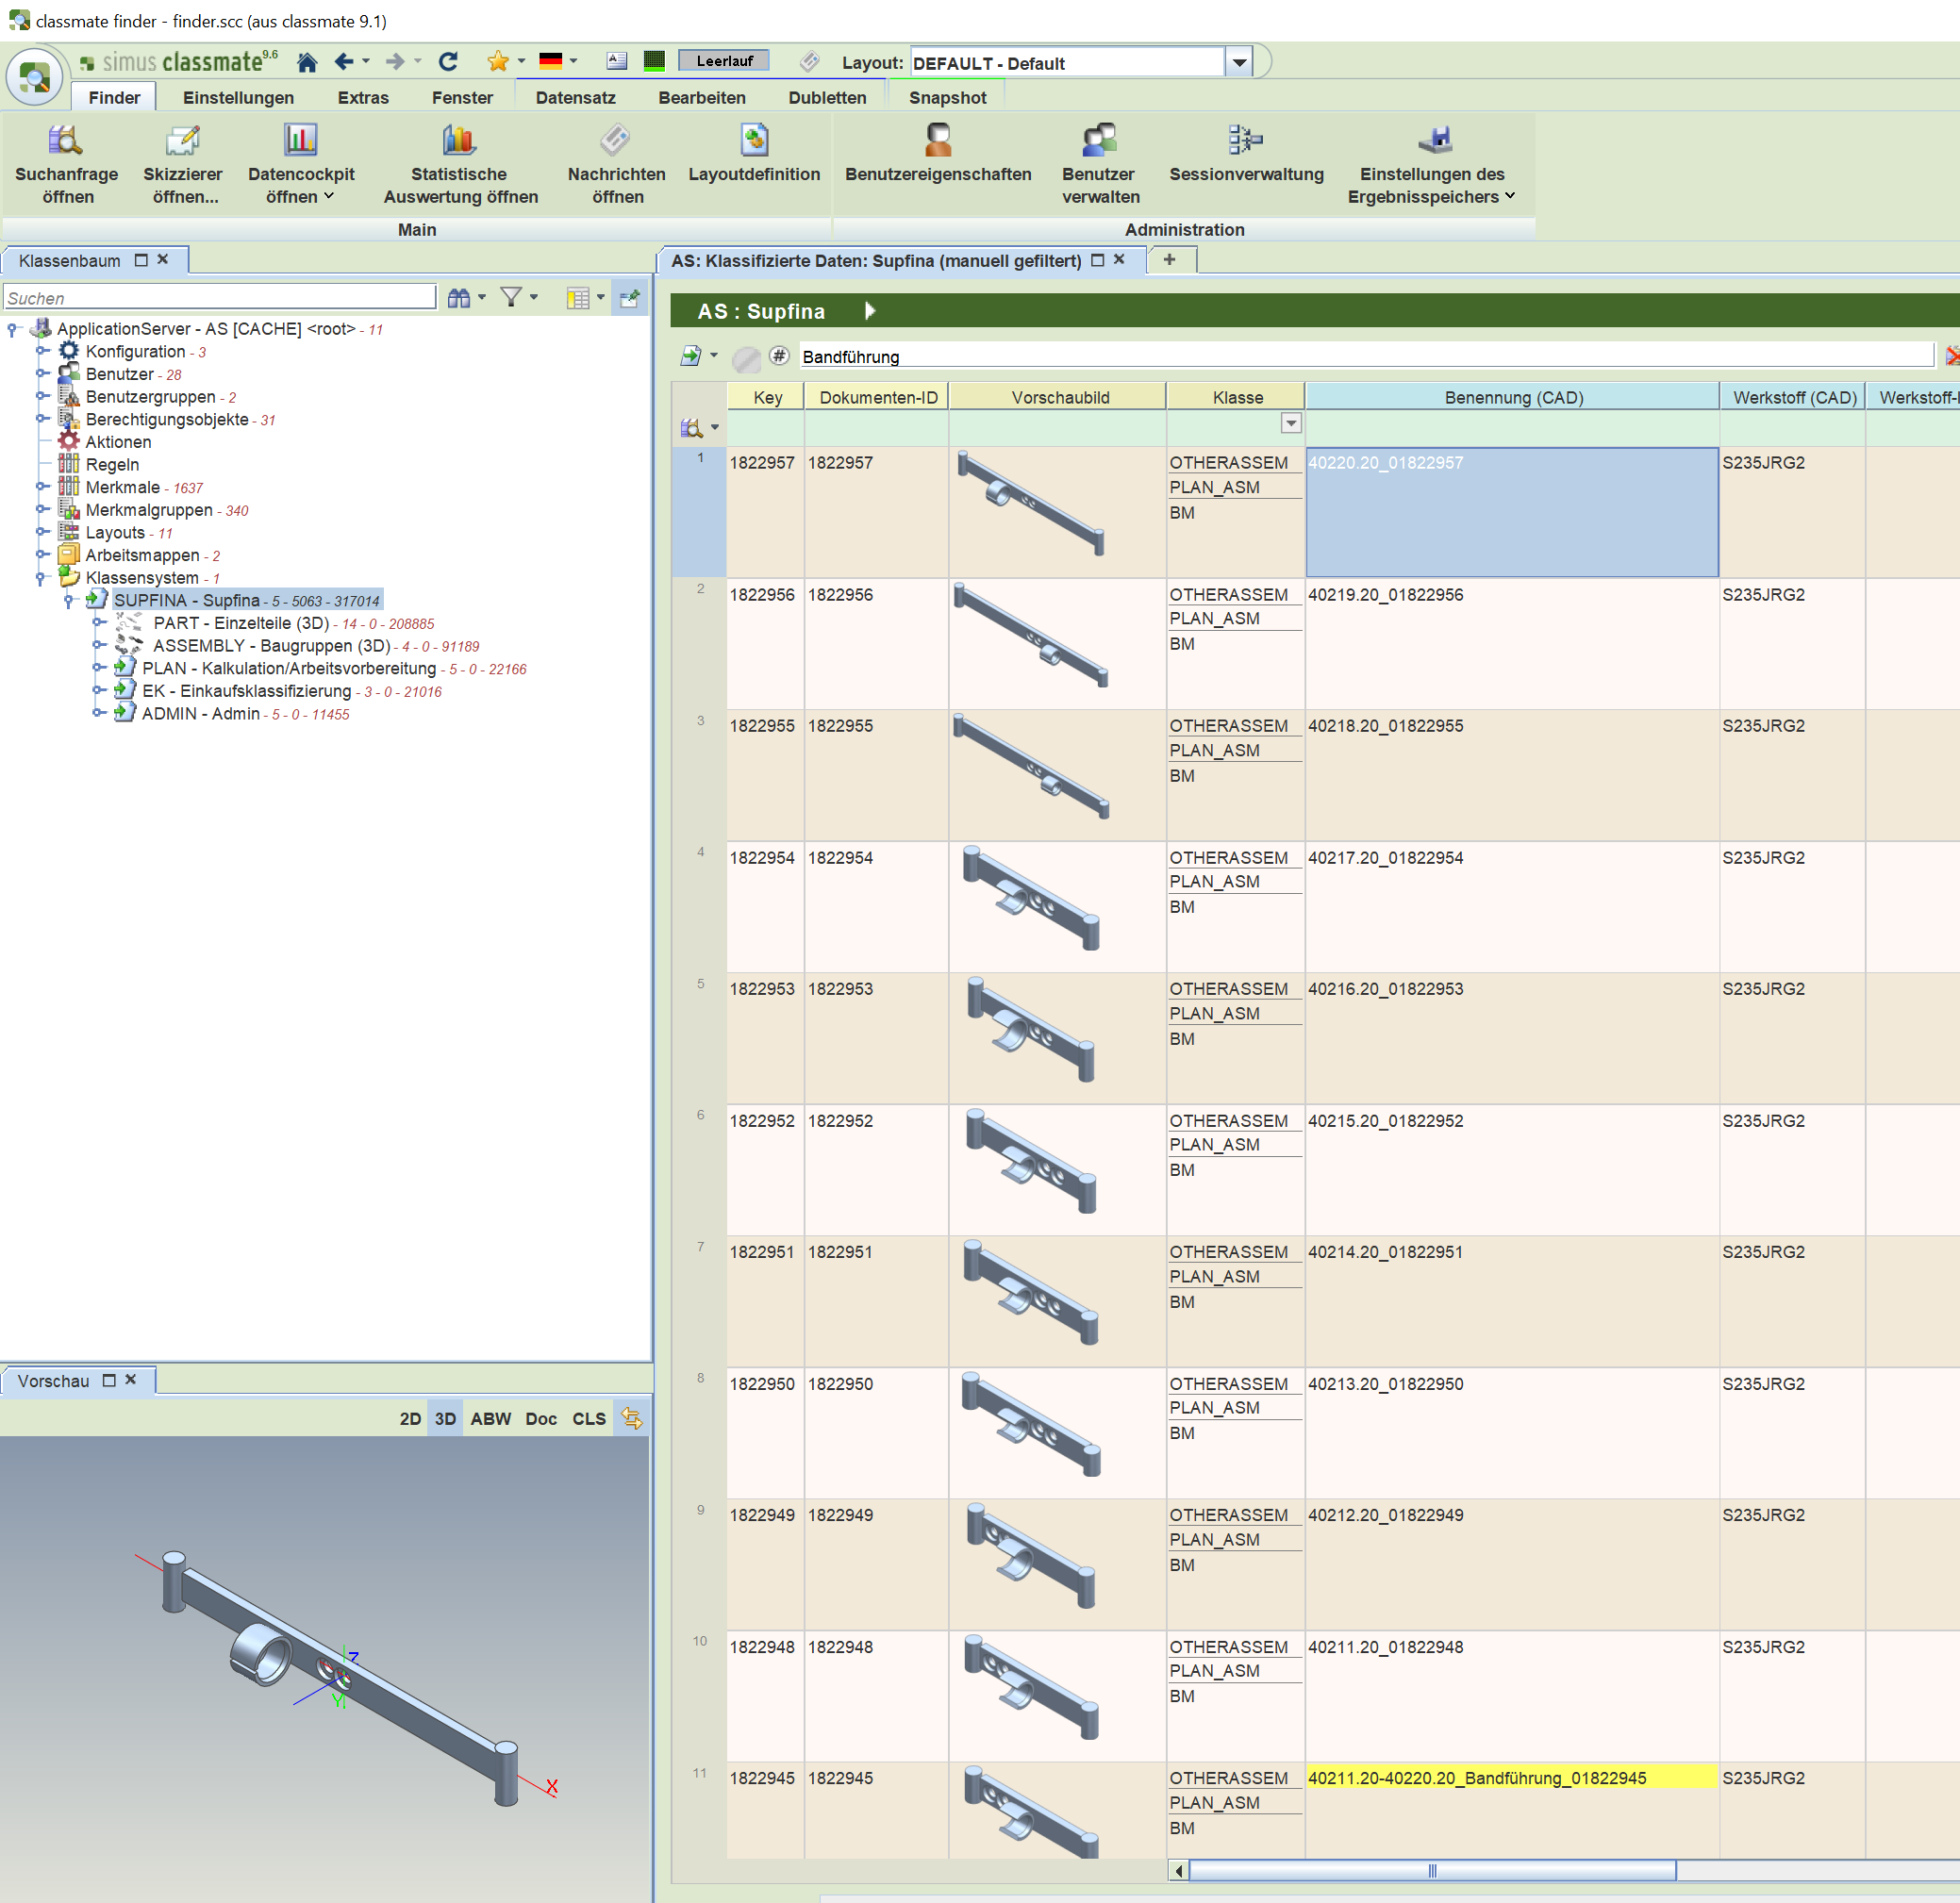Open favorites star icon
Screen dimensions: 1960x1903
point(498,62)
